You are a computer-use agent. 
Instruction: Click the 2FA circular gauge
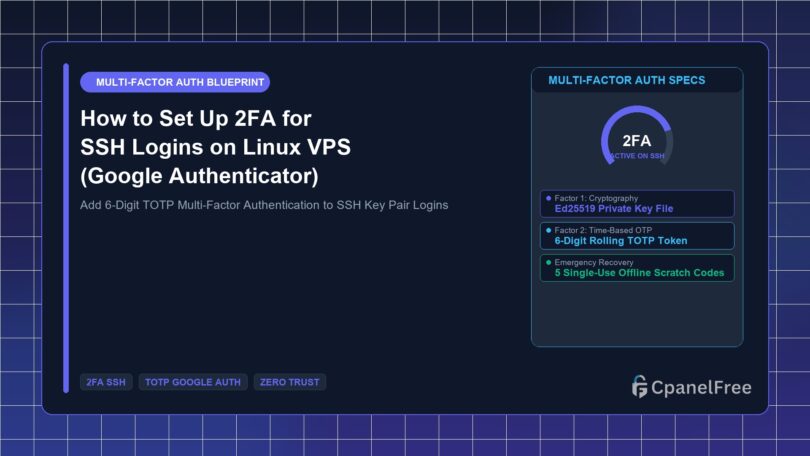coord(636,136)
